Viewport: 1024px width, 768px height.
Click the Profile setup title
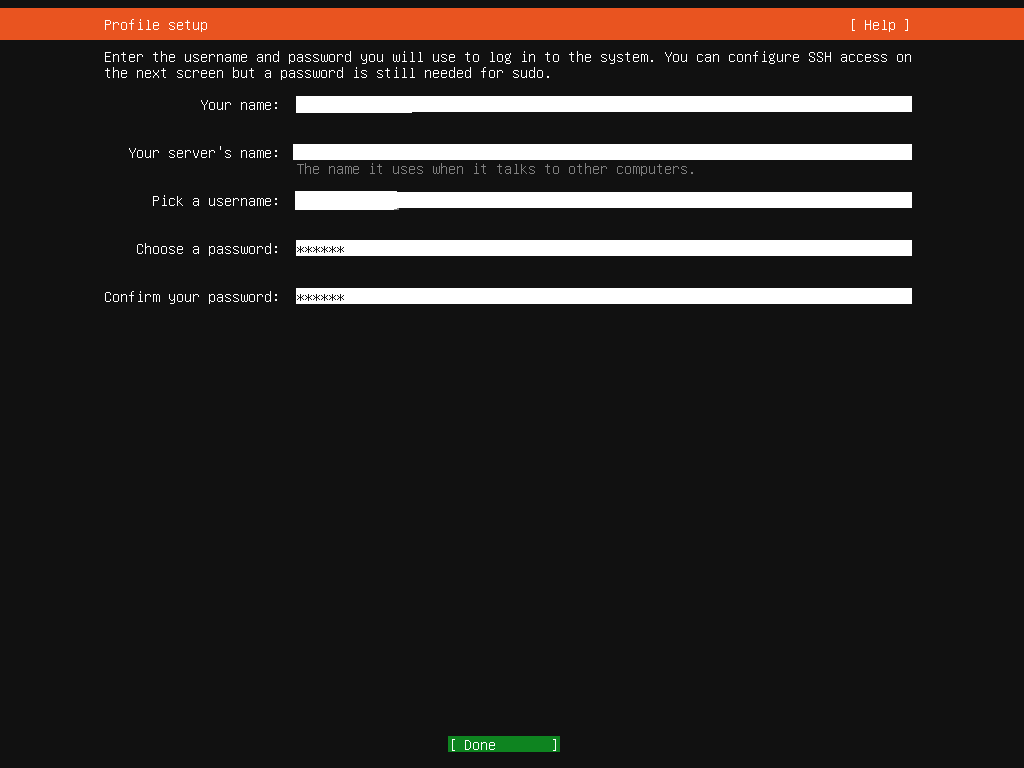coord(156,25)
